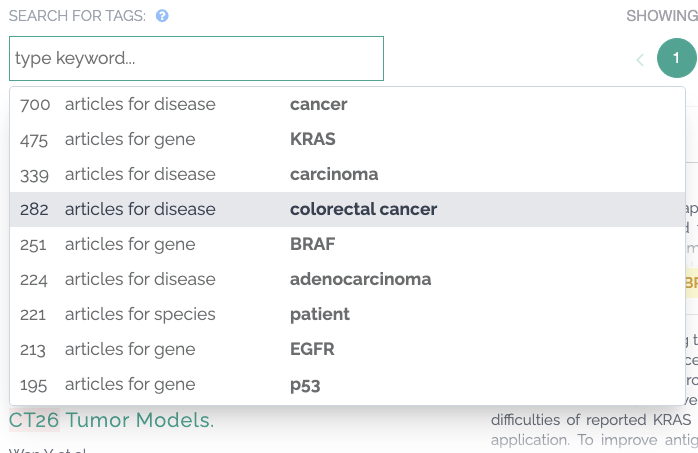This screenshot has width=698, height=453.
Task: Click "articles for species" label in suggestions
Action: (x=140, y=314)
